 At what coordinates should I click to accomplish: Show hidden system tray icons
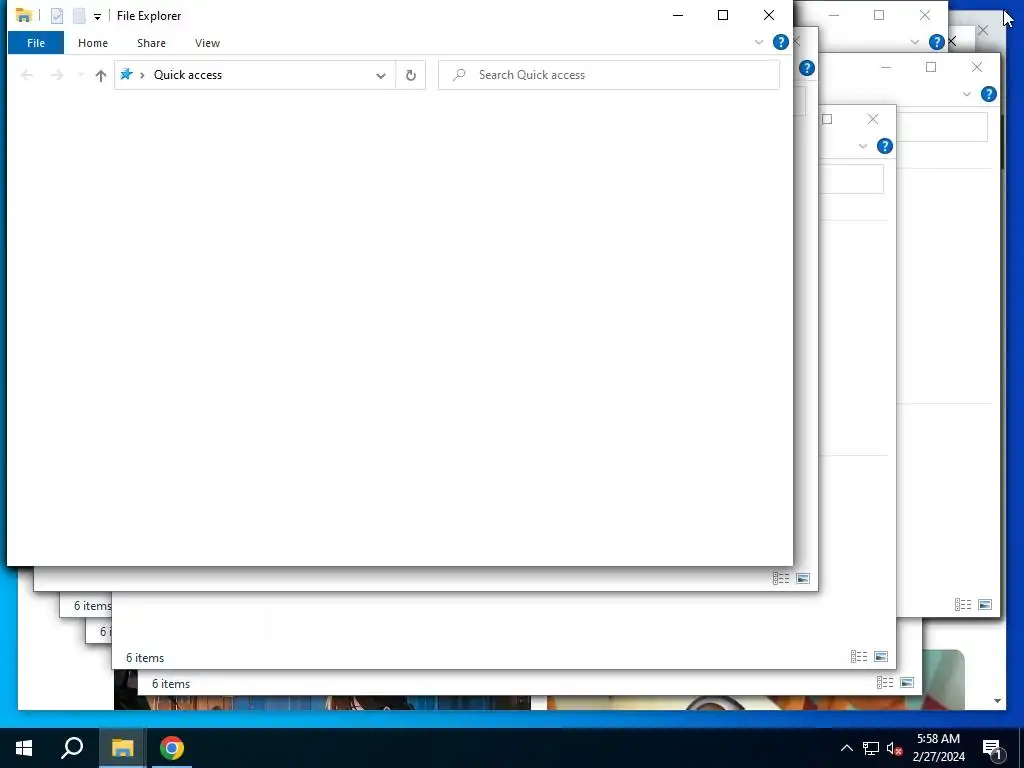(x=846, y=748)
